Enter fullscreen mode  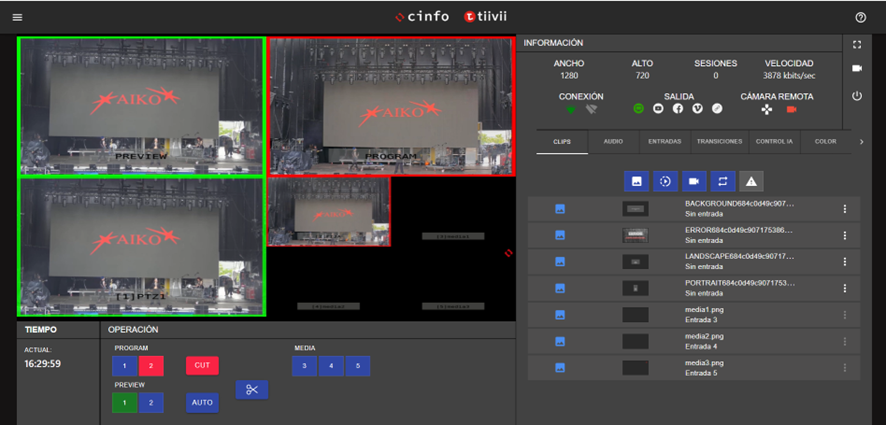[x=857, y=44]
